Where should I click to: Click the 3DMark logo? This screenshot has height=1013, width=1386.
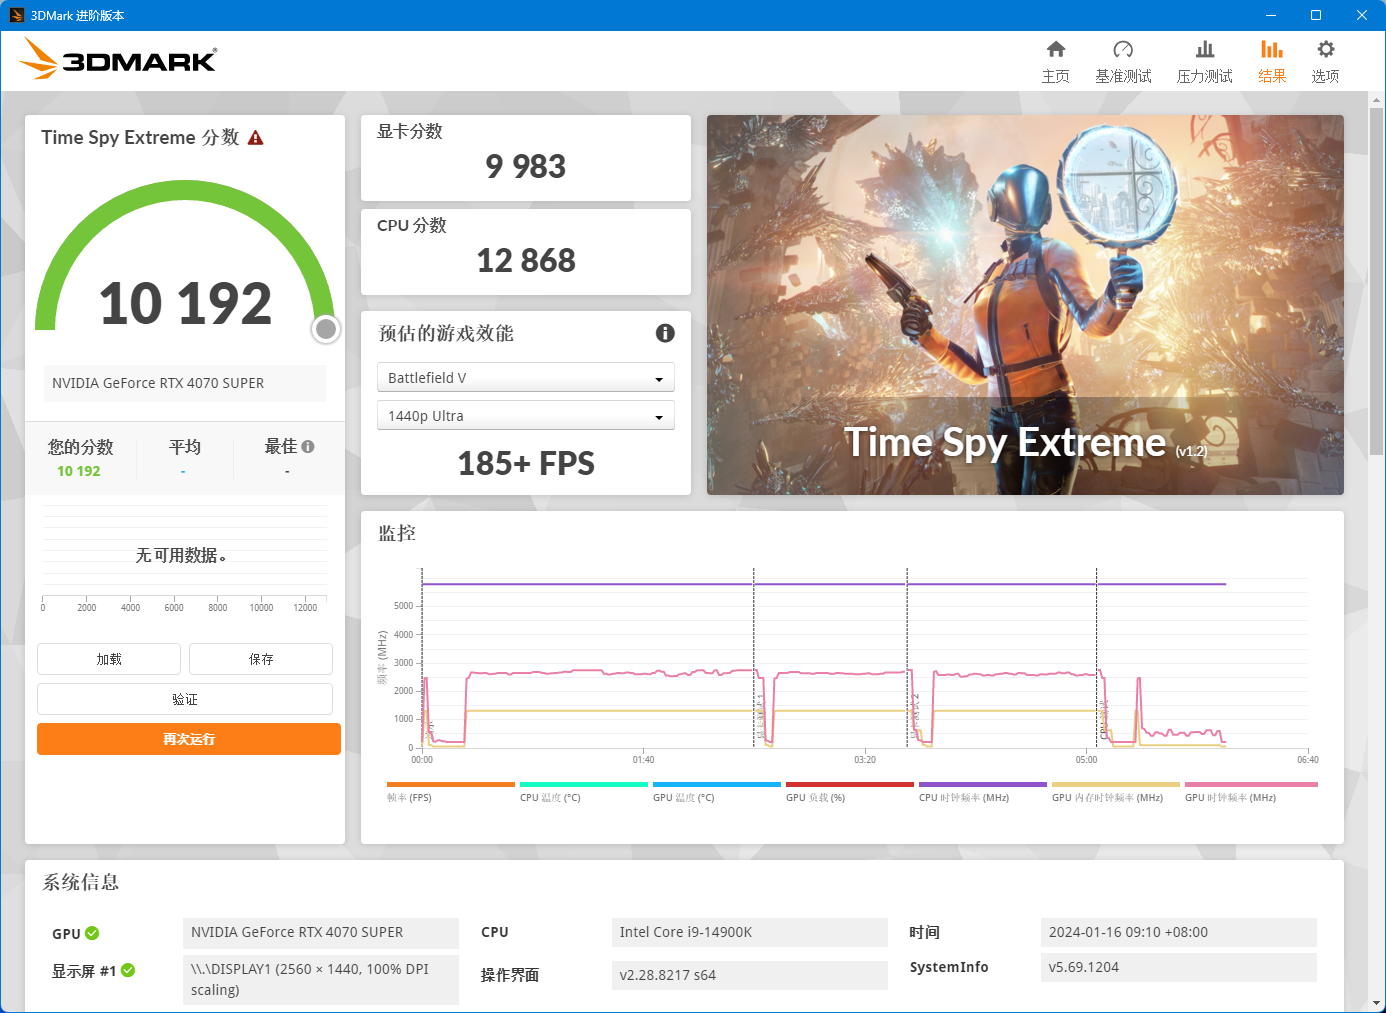pos(118,59)
